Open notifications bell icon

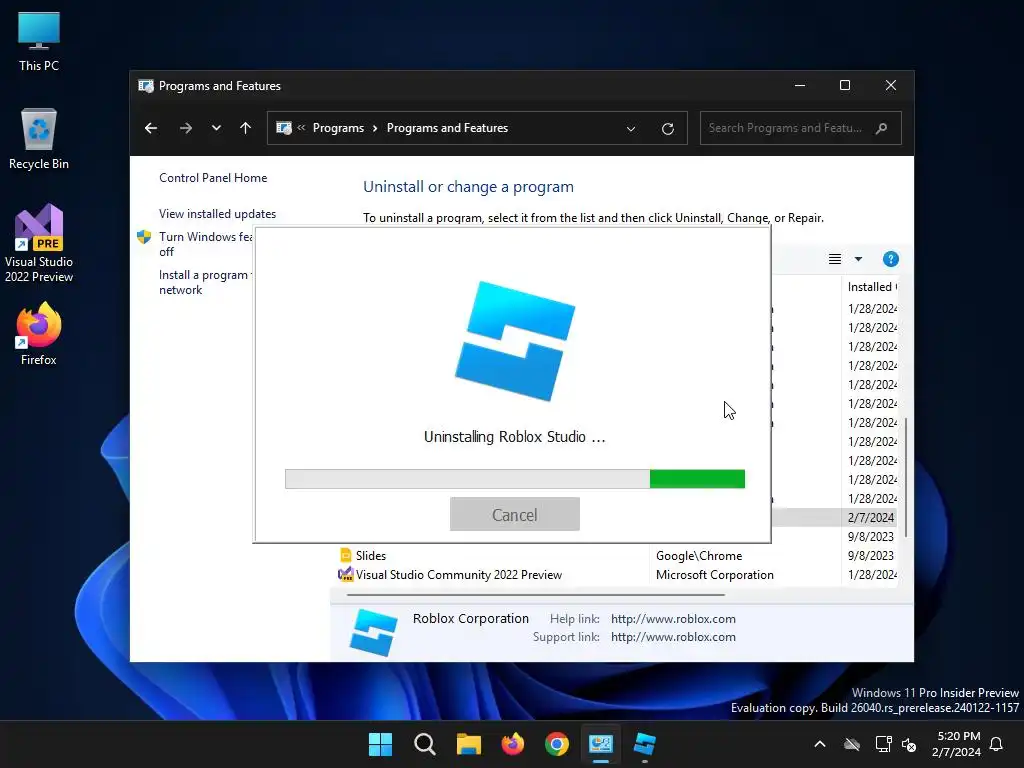click(997, 744)
